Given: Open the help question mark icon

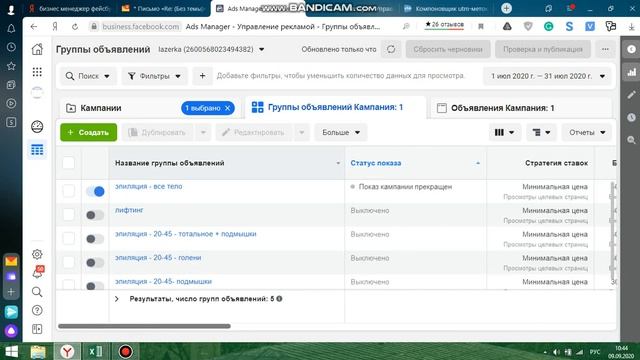Looking at the screenshot, I should (x=37, y=310).
